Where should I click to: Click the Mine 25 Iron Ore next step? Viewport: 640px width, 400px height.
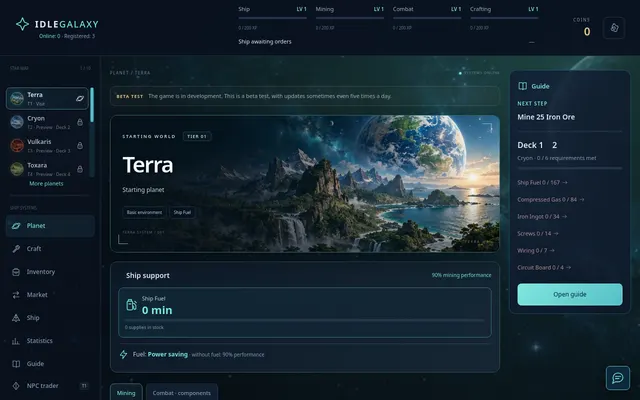[546, 117]
